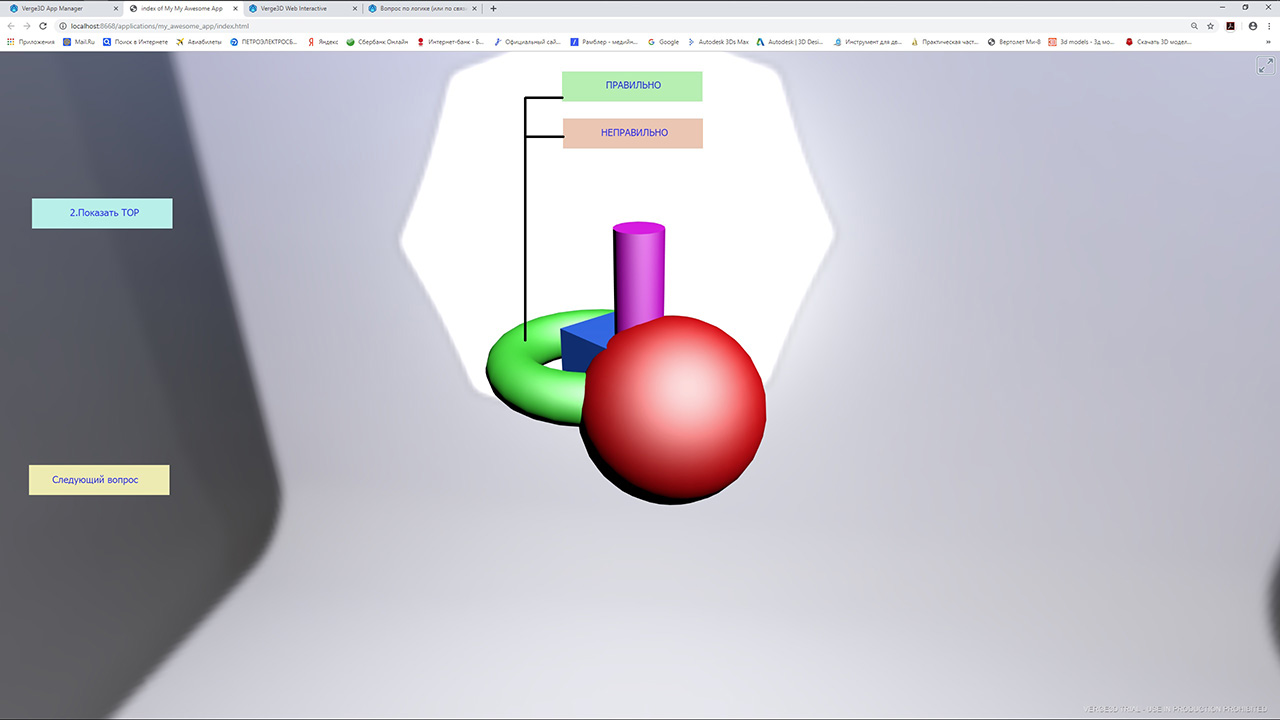
Task: Click the red sphere in the 3D scene
Action: tap(673, 410)
